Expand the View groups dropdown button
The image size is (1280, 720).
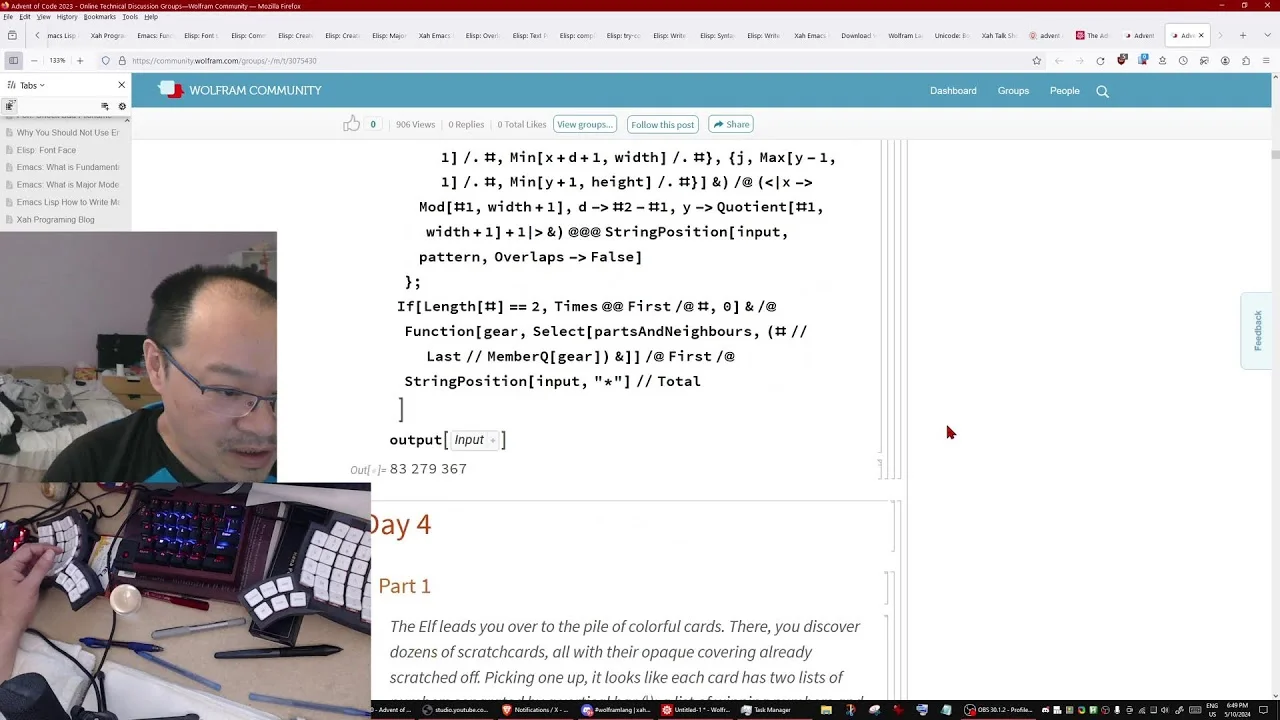[585, 124]
